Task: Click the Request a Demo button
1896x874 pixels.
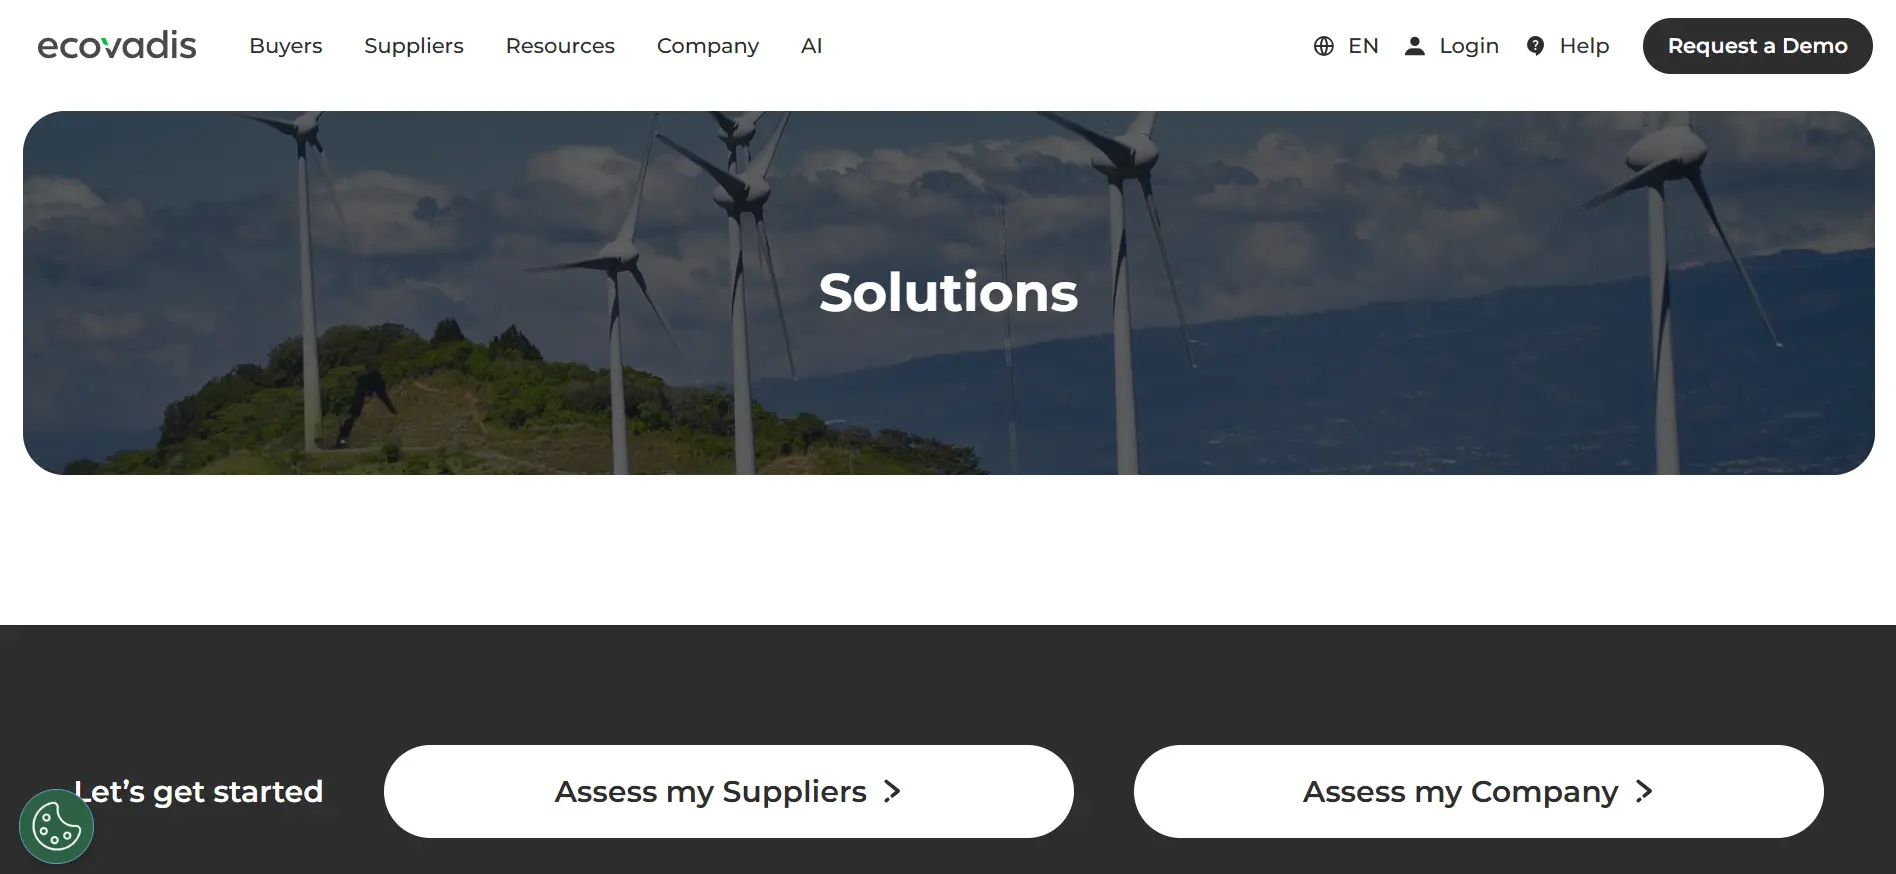Action: 1757,46
